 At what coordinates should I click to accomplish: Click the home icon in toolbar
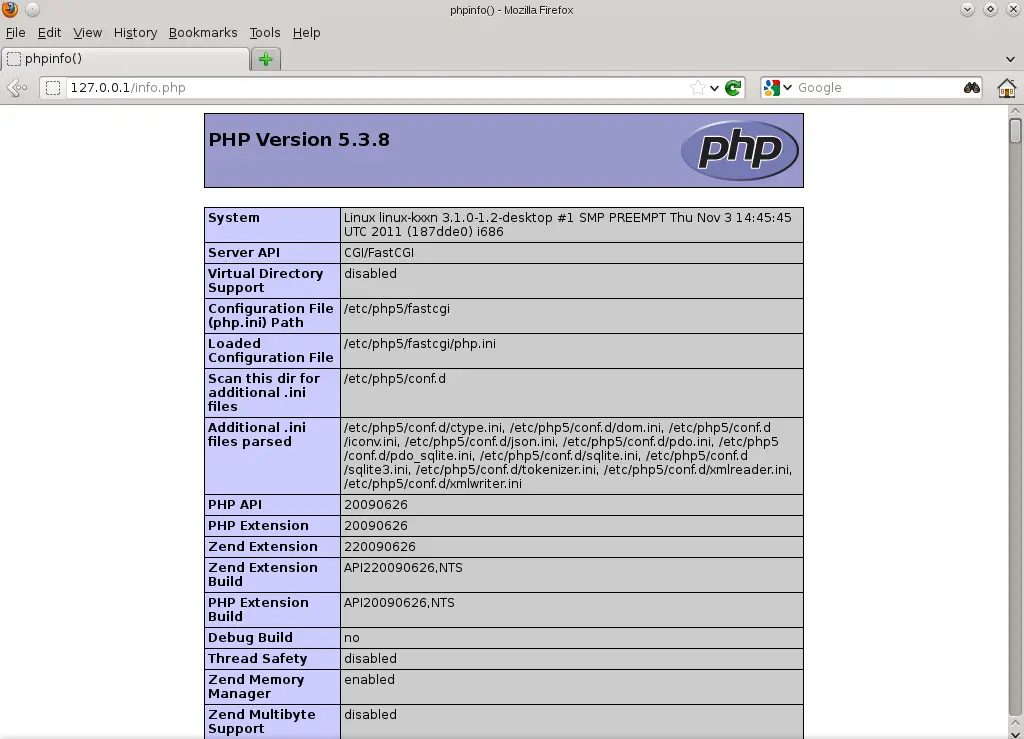coord(1006,87)
